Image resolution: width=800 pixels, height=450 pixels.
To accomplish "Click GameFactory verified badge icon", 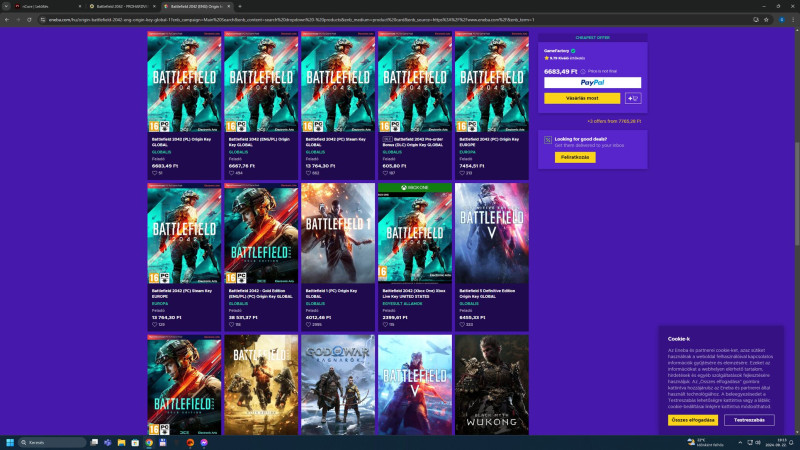I will point(573,51).
